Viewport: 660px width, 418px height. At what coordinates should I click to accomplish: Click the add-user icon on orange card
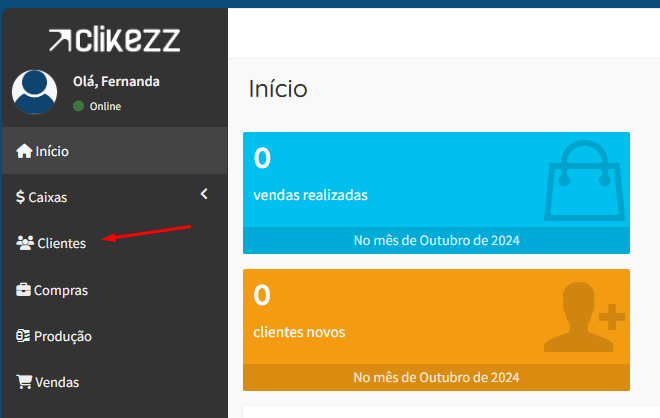[x=585, y=317]
